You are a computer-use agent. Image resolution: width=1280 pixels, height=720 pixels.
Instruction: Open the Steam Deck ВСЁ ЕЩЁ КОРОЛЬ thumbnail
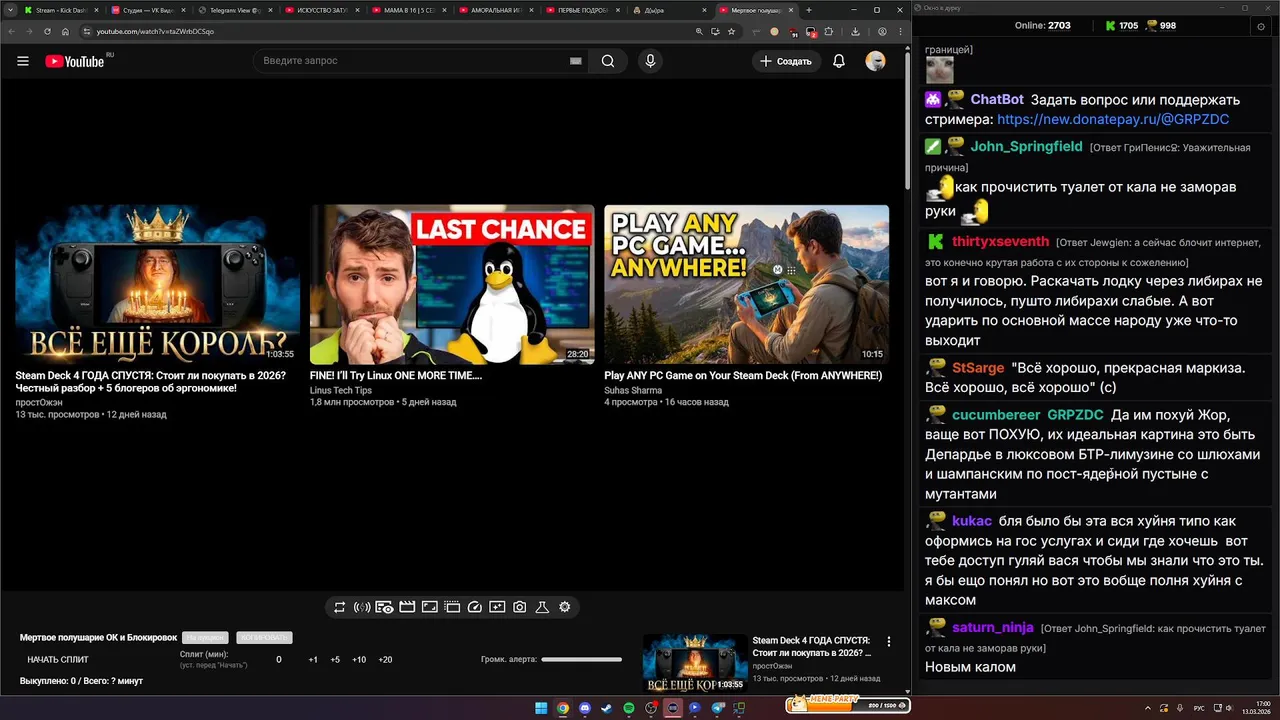click(157, 285)
